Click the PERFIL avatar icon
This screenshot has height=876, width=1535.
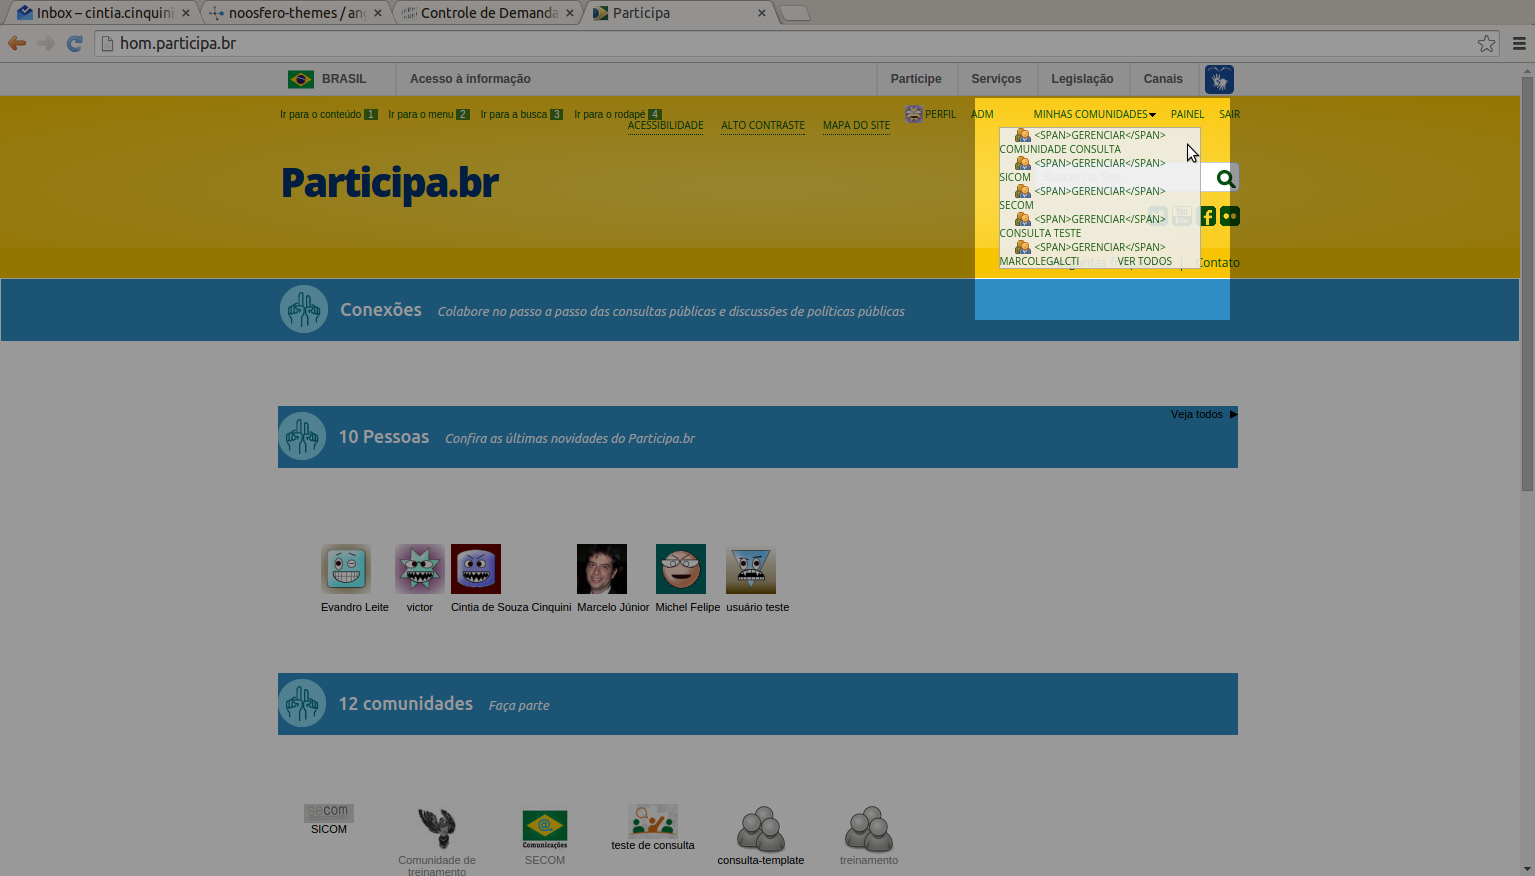914,114
